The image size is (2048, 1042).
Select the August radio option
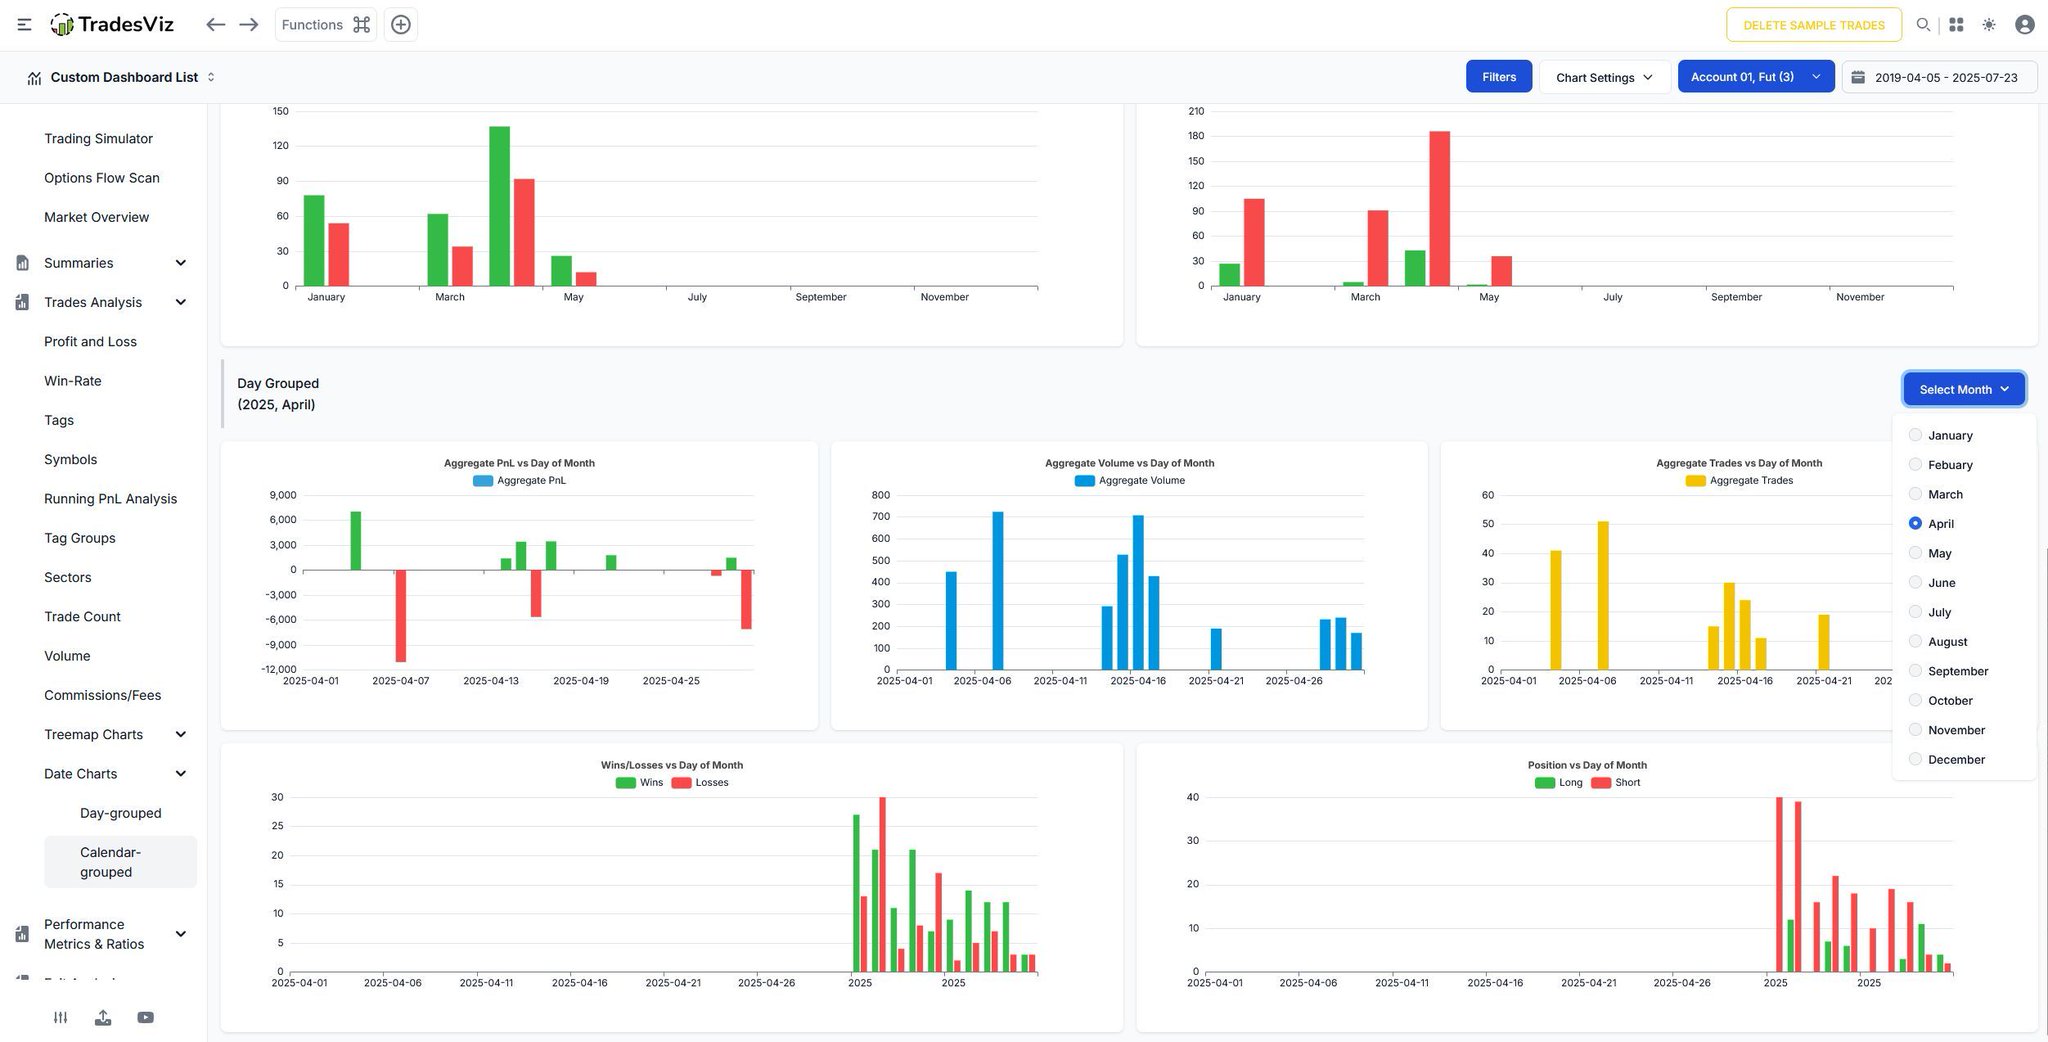coord(1915,641)
